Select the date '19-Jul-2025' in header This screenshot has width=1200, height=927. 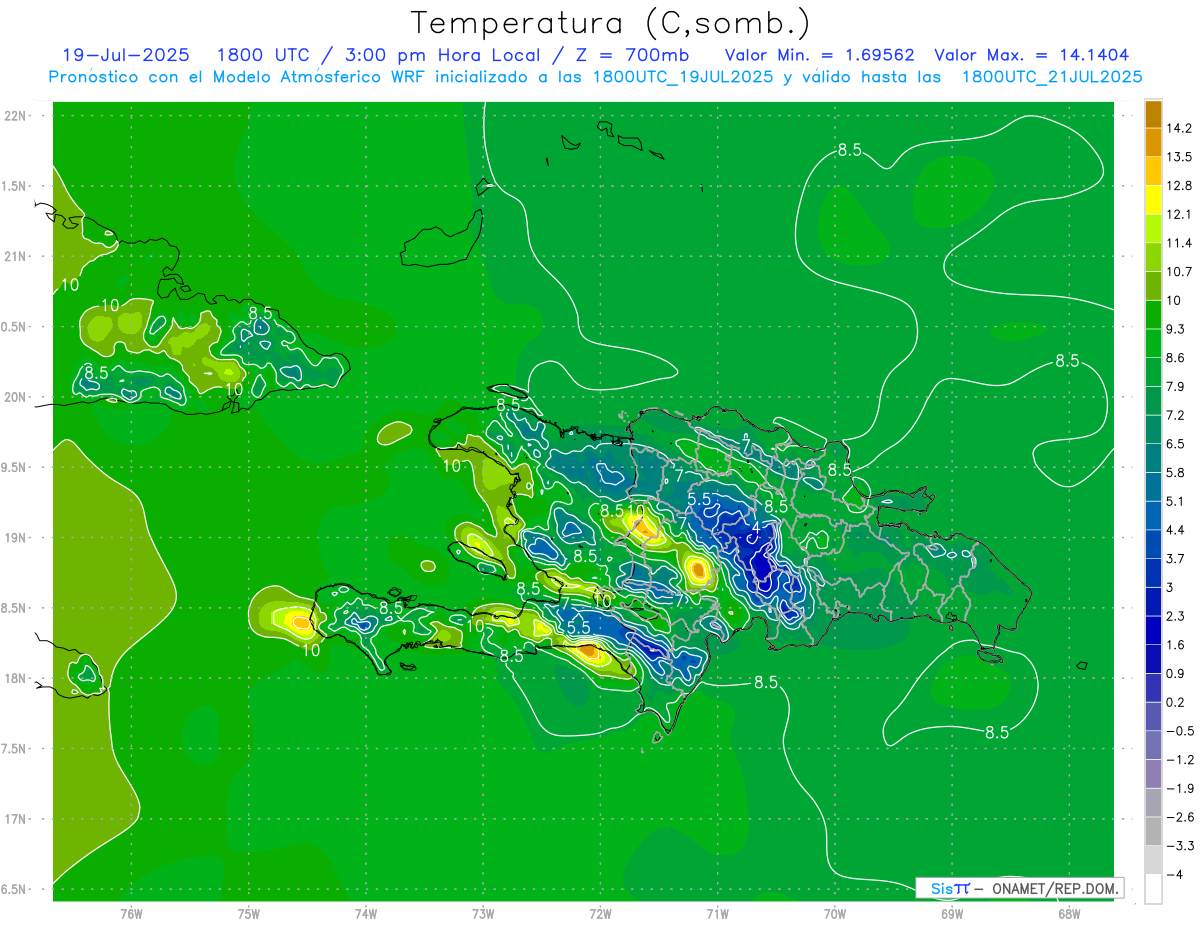click(126, 55)
